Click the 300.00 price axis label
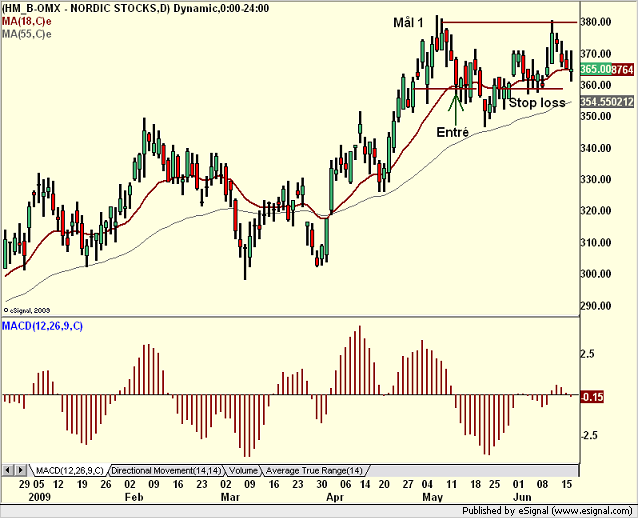The height and width of the screenshot is (518, 638). [596, 274]
